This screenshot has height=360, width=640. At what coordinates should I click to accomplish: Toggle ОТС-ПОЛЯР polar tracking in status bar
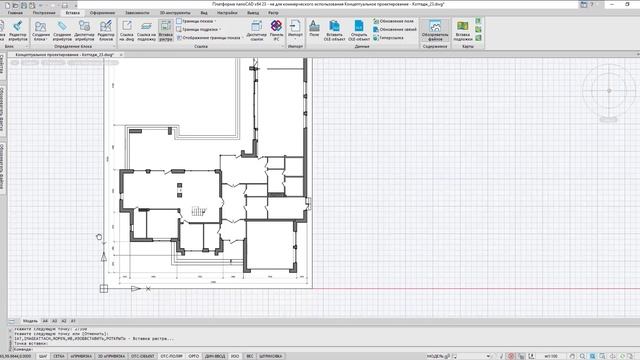tap(171, 356)
